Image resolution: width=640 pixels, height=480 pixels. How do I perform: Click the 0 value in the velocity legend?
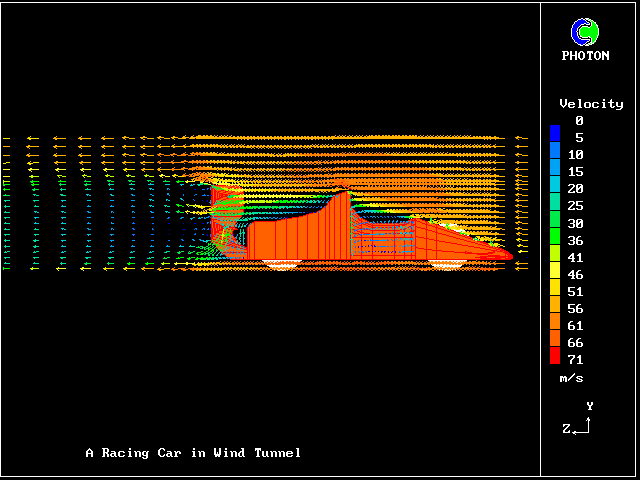click(579, 121)
